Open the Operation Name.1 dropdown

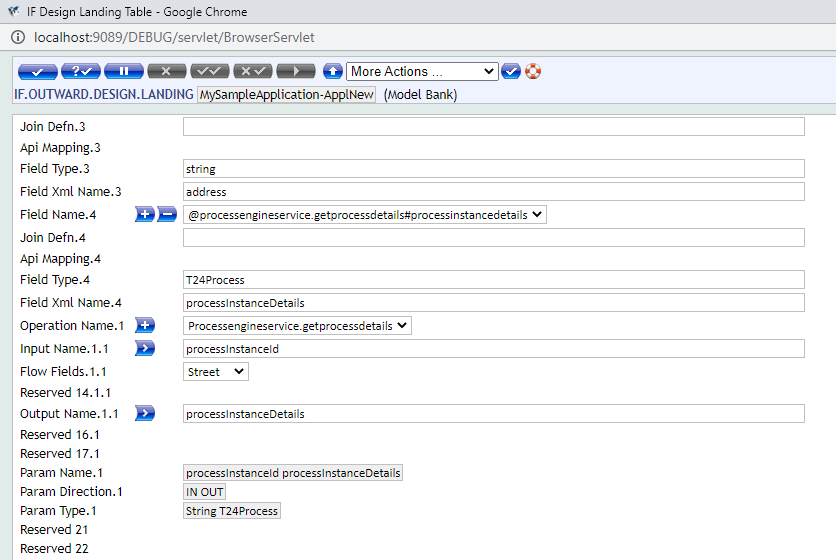click(298, 326)
